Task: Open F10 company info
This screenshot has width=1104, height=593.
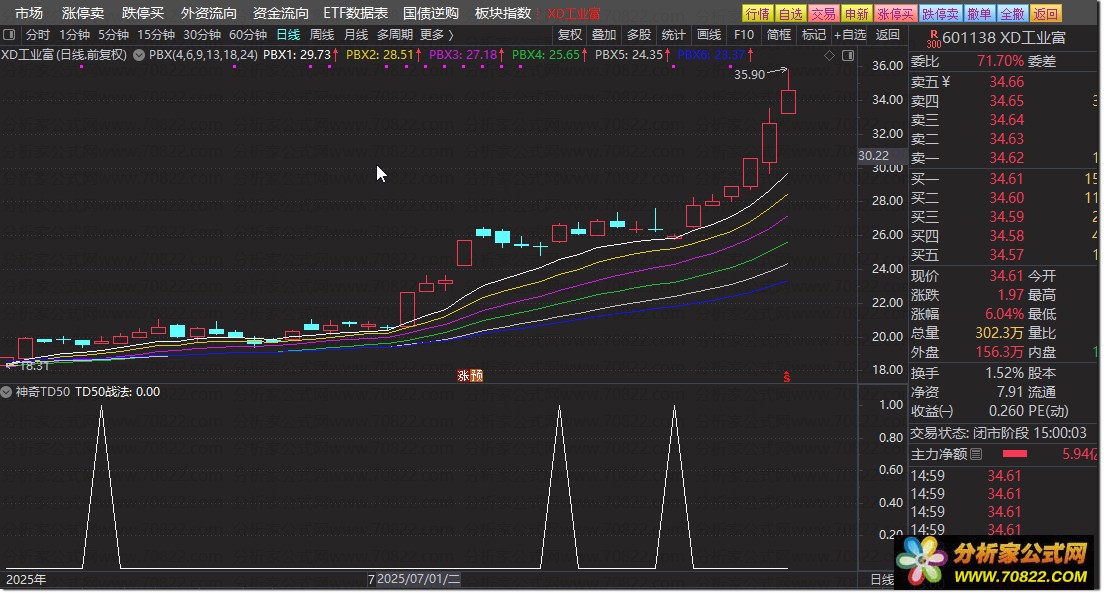Action: (743, 35)
